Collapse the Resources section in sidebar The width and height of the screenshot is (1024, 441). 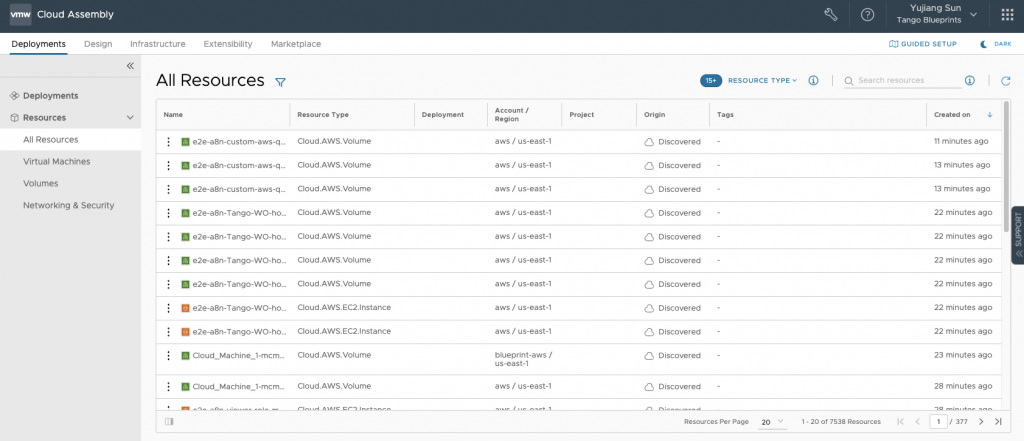pyautogui.click(x=130, y=118)
